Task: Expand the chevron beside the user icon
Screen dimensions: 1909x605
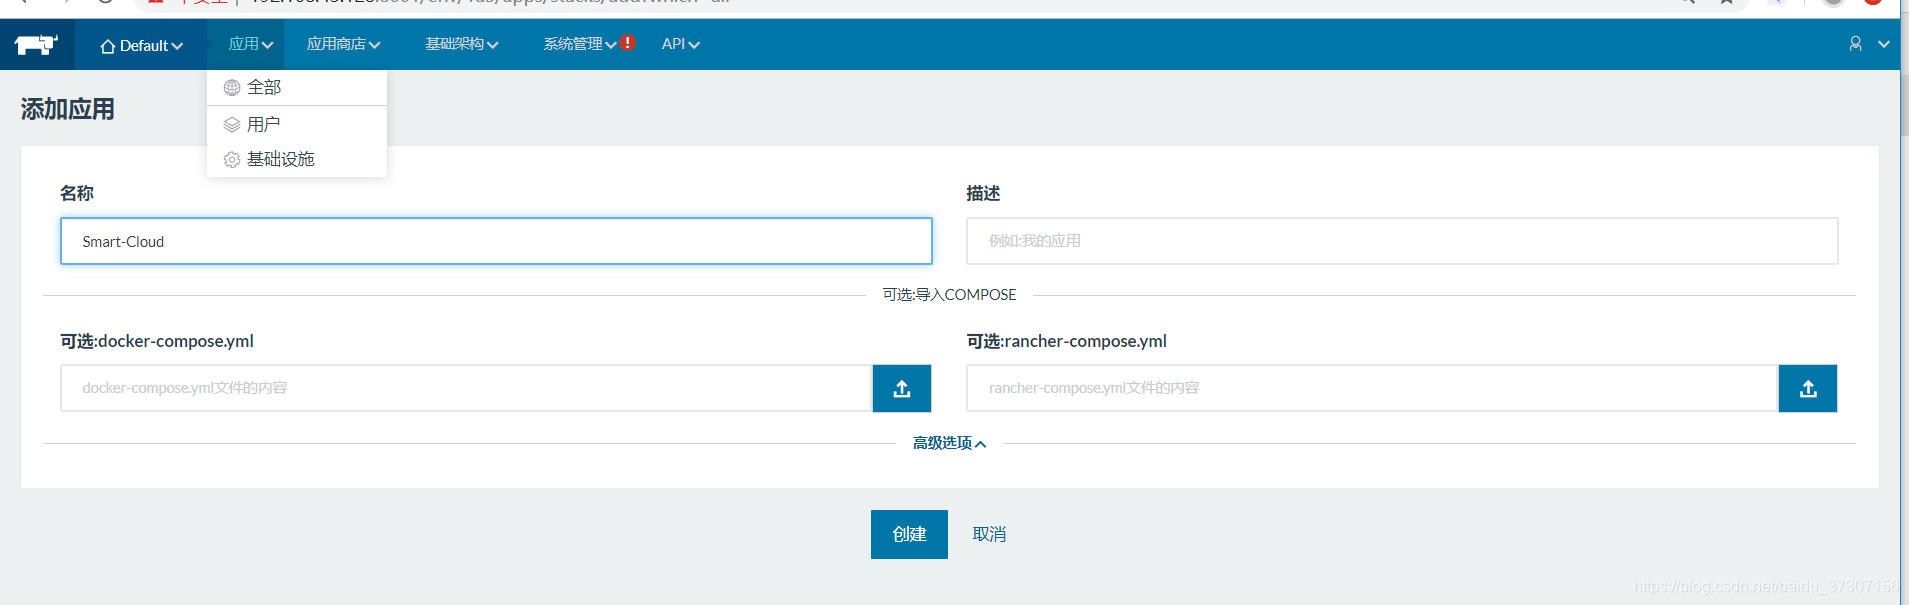Action: coord(1884,44)
